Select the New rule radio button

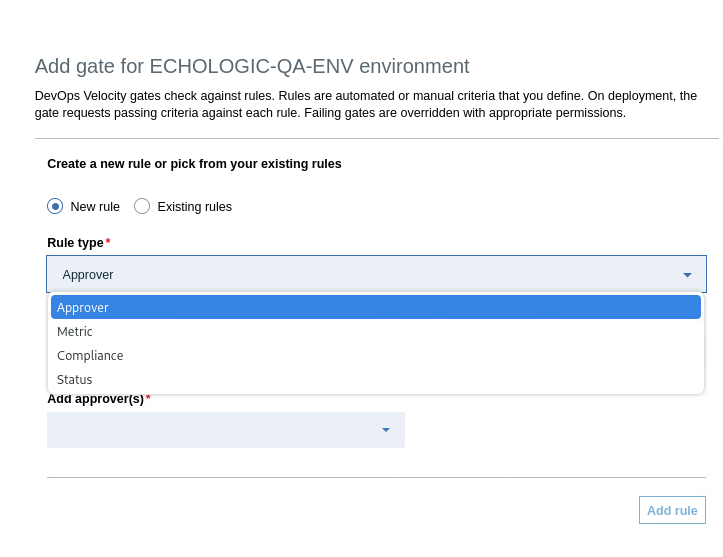[x=55, y=207]
